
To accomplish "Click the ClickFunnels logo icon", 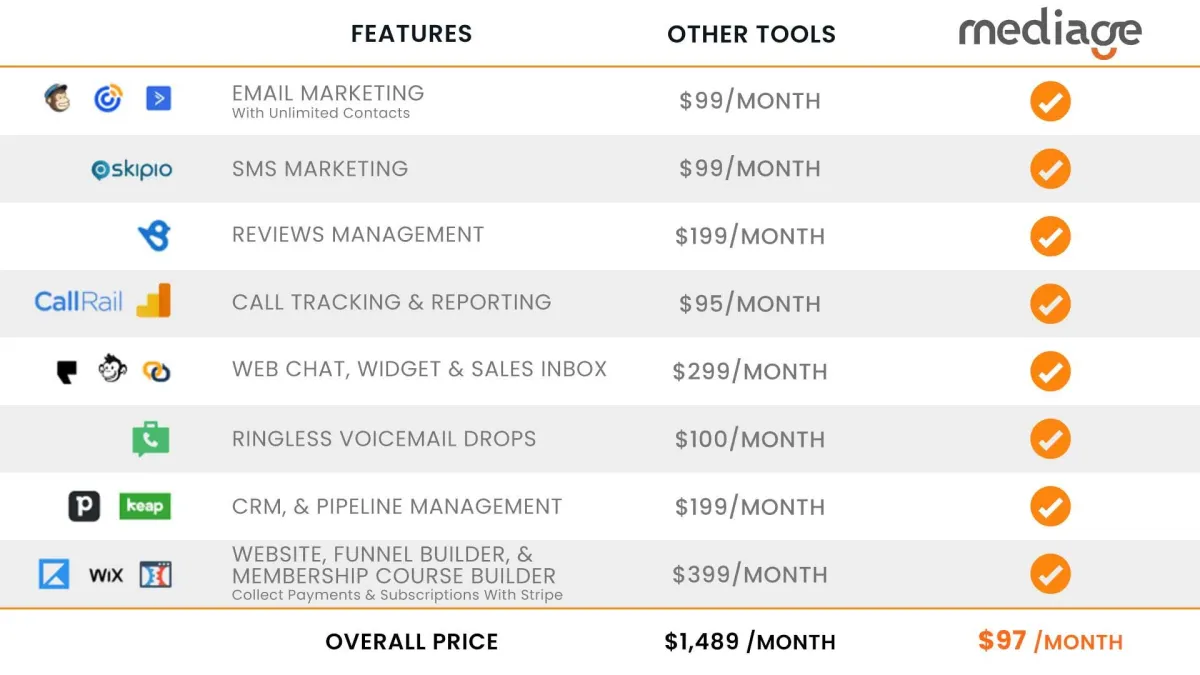I will pyautogui.click(x=156, y=574).
